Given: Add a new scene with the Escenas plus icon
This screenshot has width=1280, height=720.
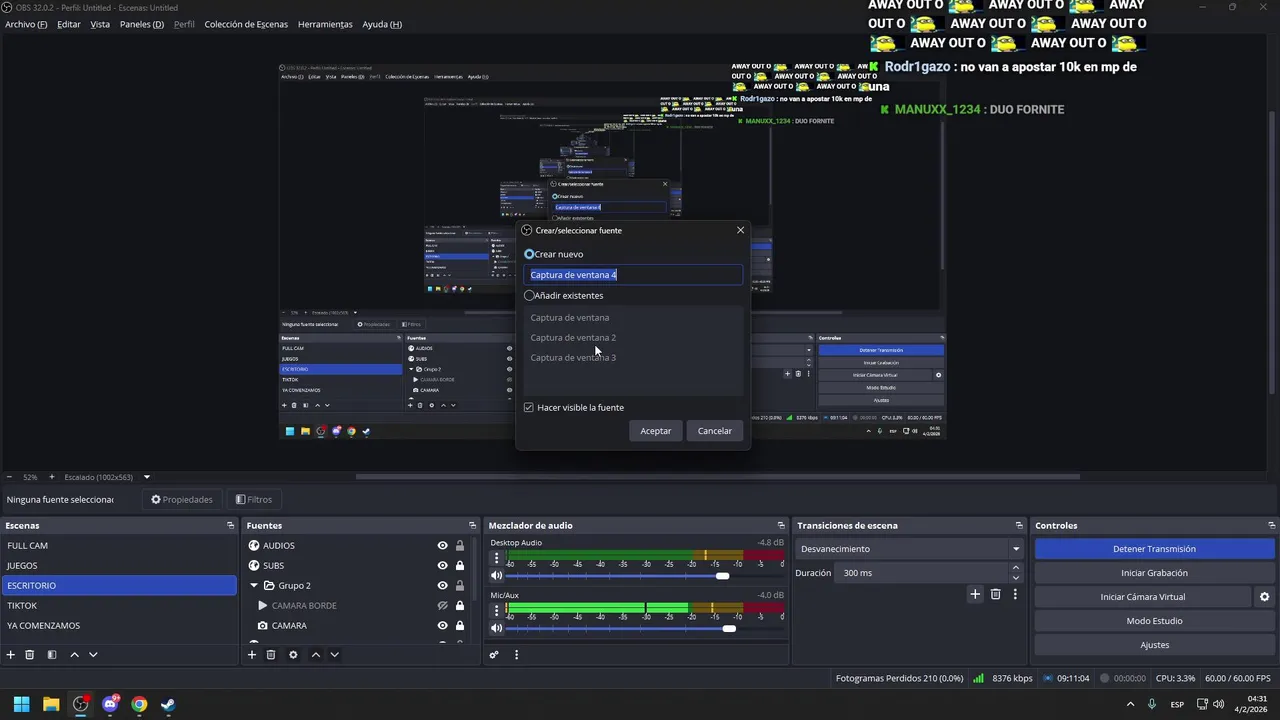Looking at the screenshot, I should 11,655.
